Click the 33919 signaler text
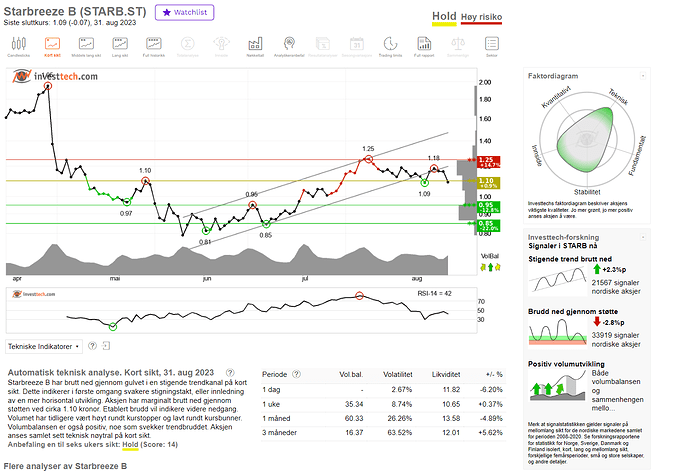The image size is (690, 471). click(615, 335)
